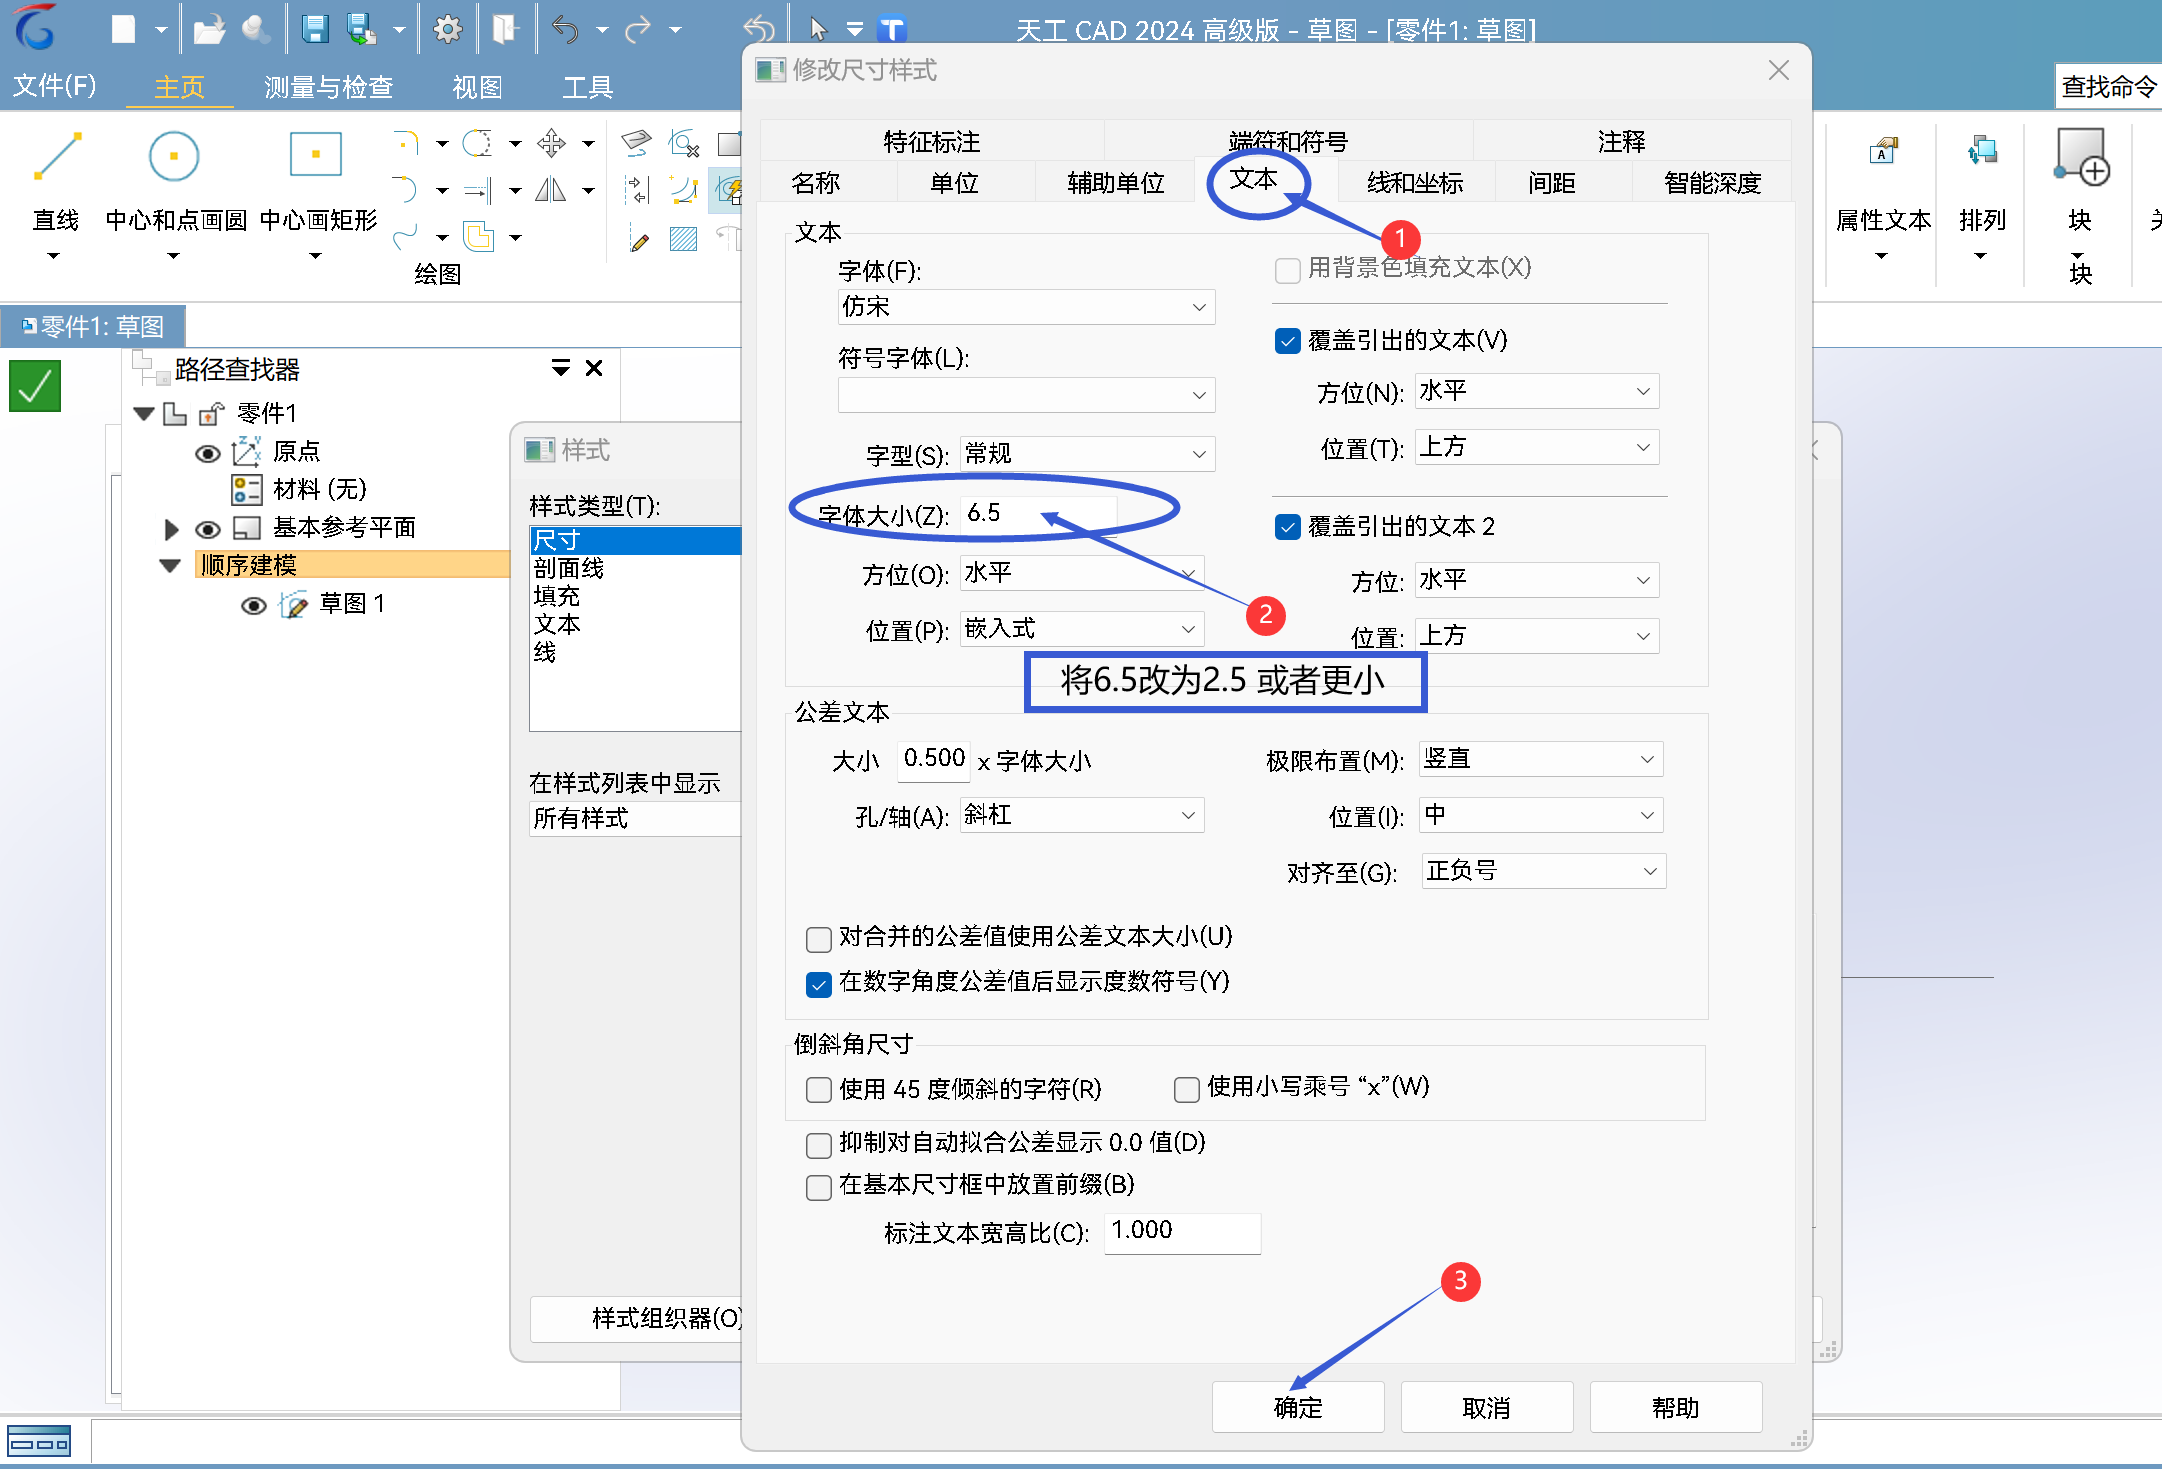Viewport: 2162px width, 1469px height.
Task: Switch to the 单位 tab
Action: (x=954, y=183)
